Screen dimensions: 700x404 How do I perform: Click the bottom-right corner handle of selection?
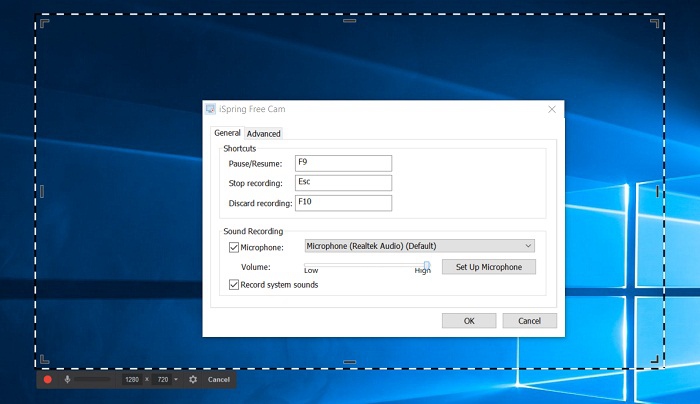coord(654,359)
